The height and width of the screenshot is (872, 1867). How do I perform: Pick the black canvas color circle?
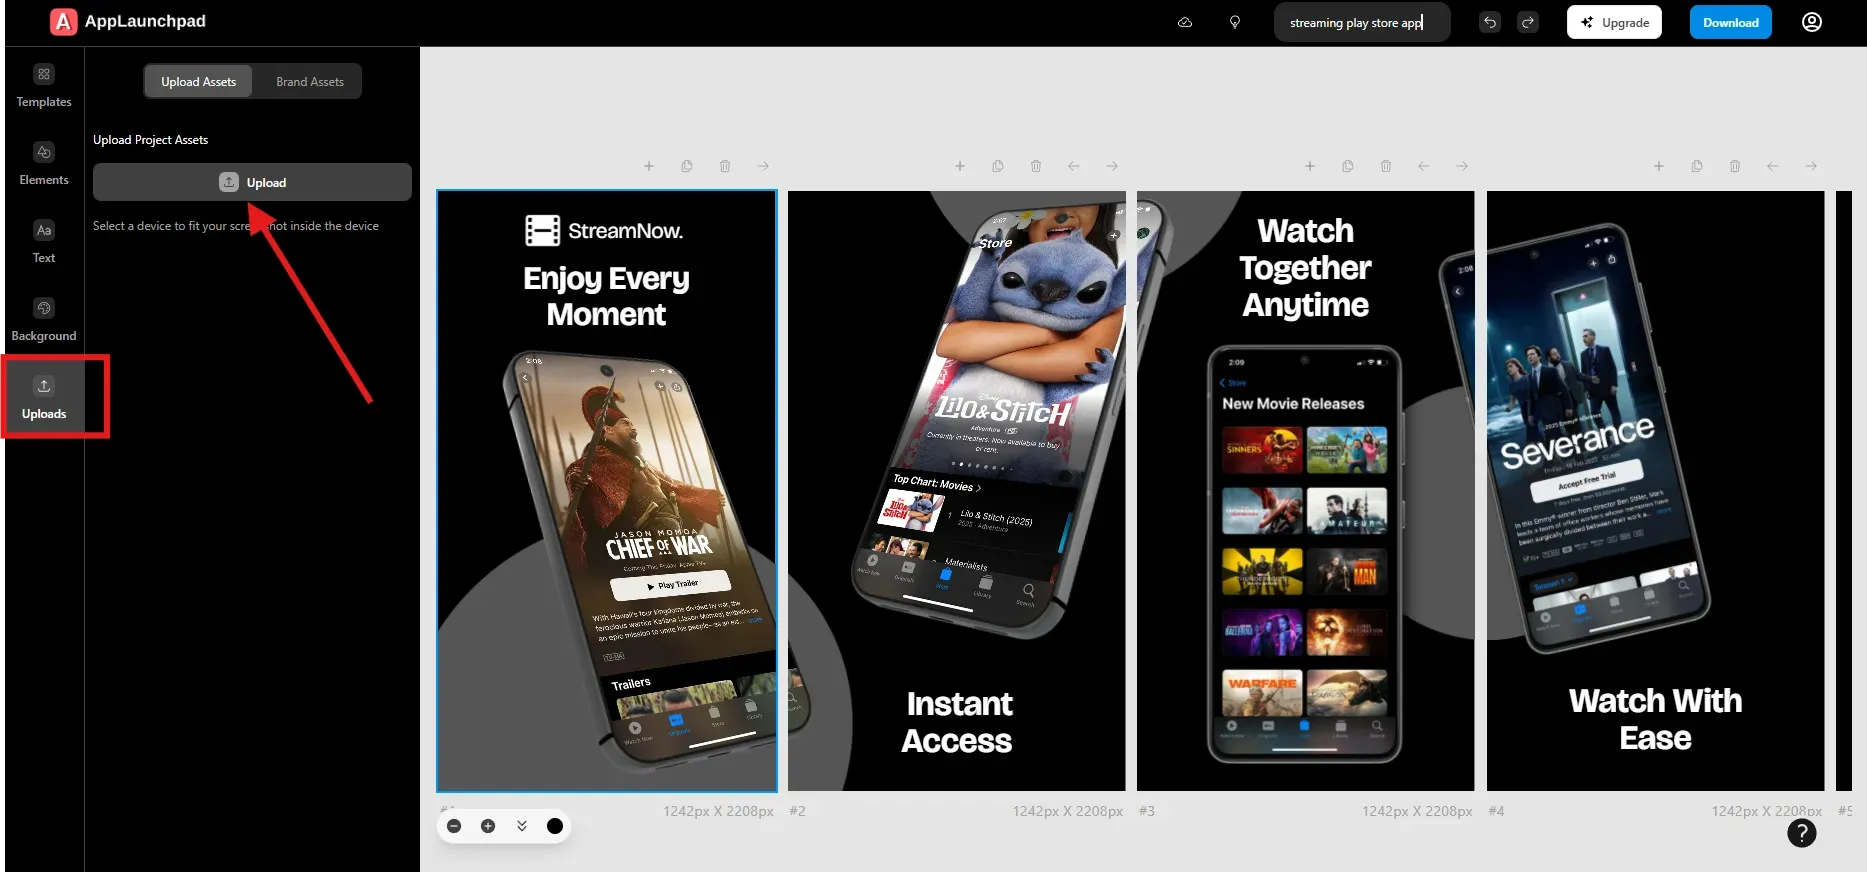[555, 826]
